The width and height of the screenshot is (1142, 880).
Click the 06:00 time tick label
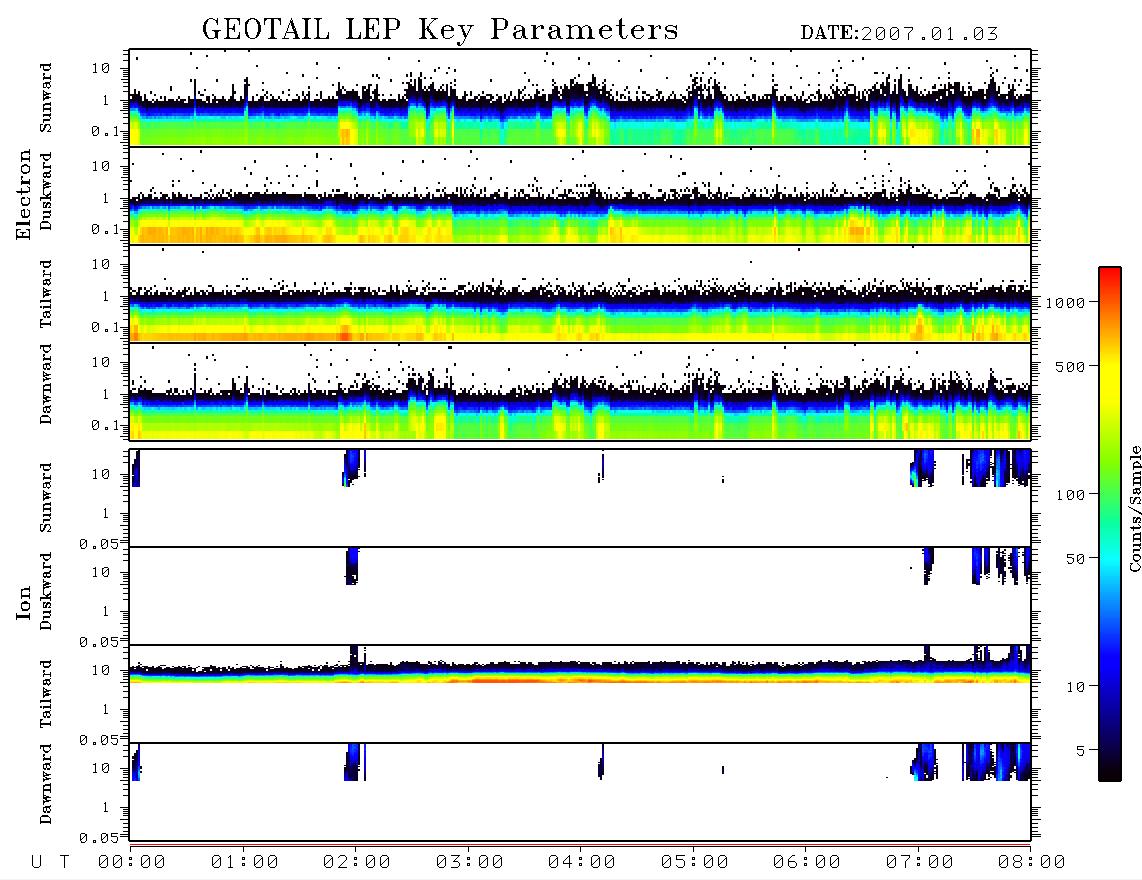click(x=806, y=863)
